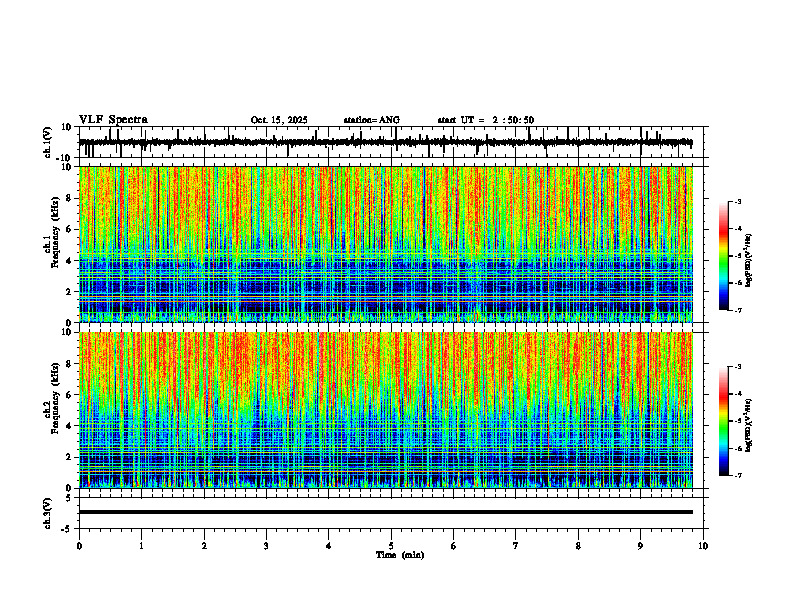Click the ch.1 color bar log(PSD) label
The image size is (792, 612).
coord(749,261)
